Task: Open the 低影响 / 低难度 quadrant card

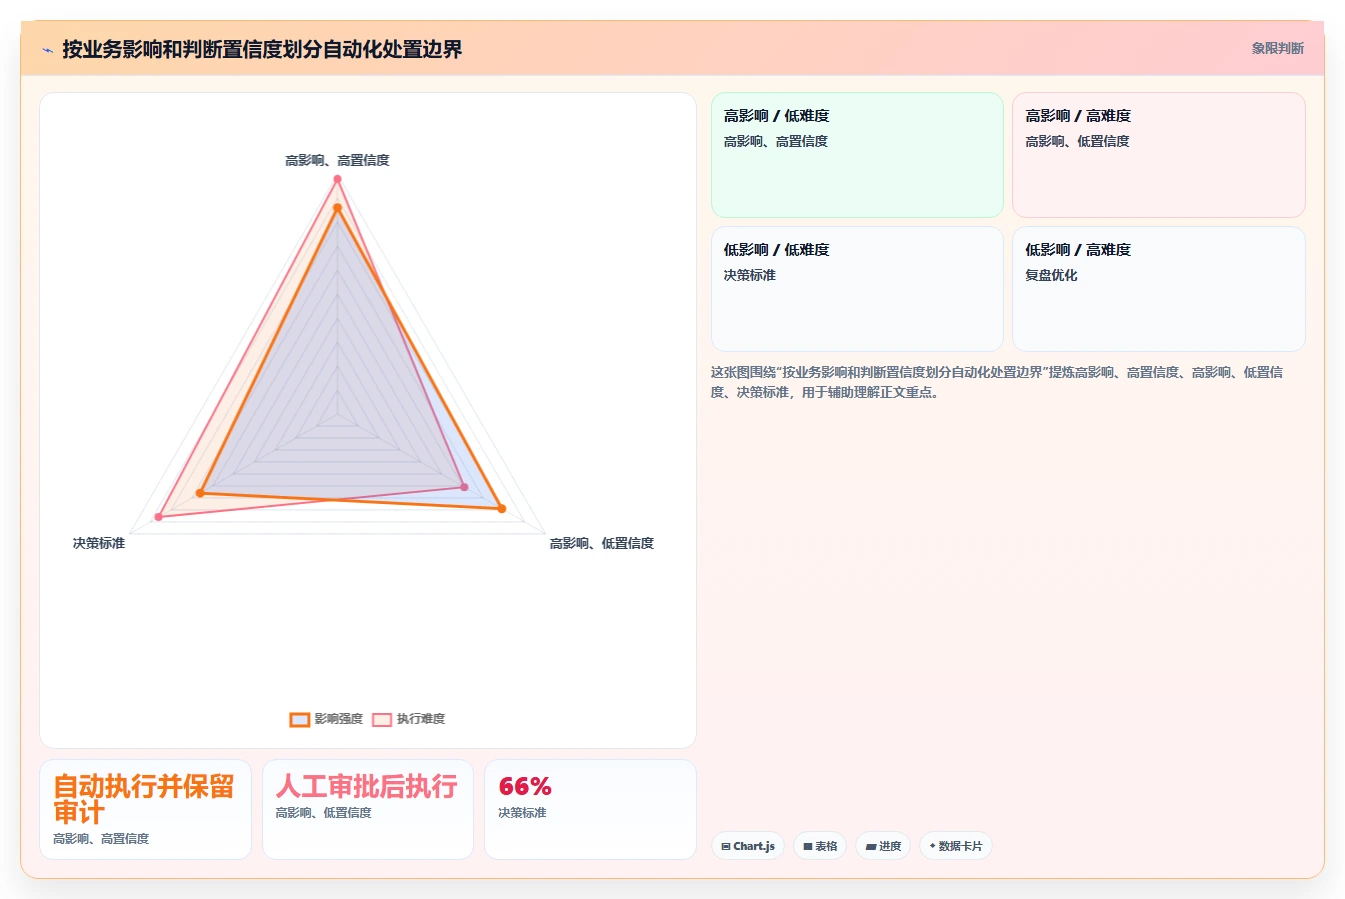Action: click(x=857, y=289)
